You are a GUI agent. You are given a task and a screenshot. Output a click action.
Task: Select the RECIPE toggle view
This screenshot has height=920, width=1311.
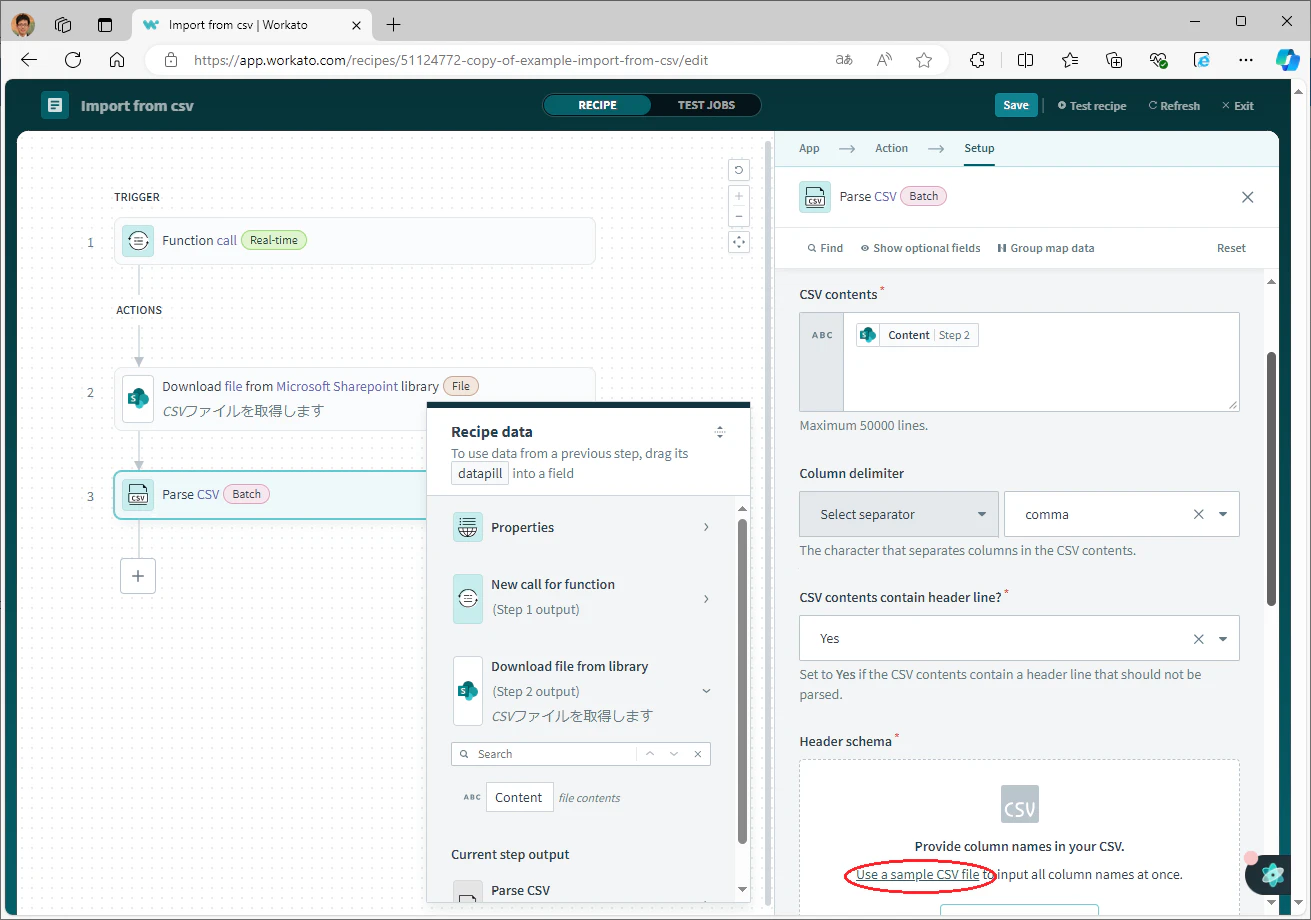597,105
